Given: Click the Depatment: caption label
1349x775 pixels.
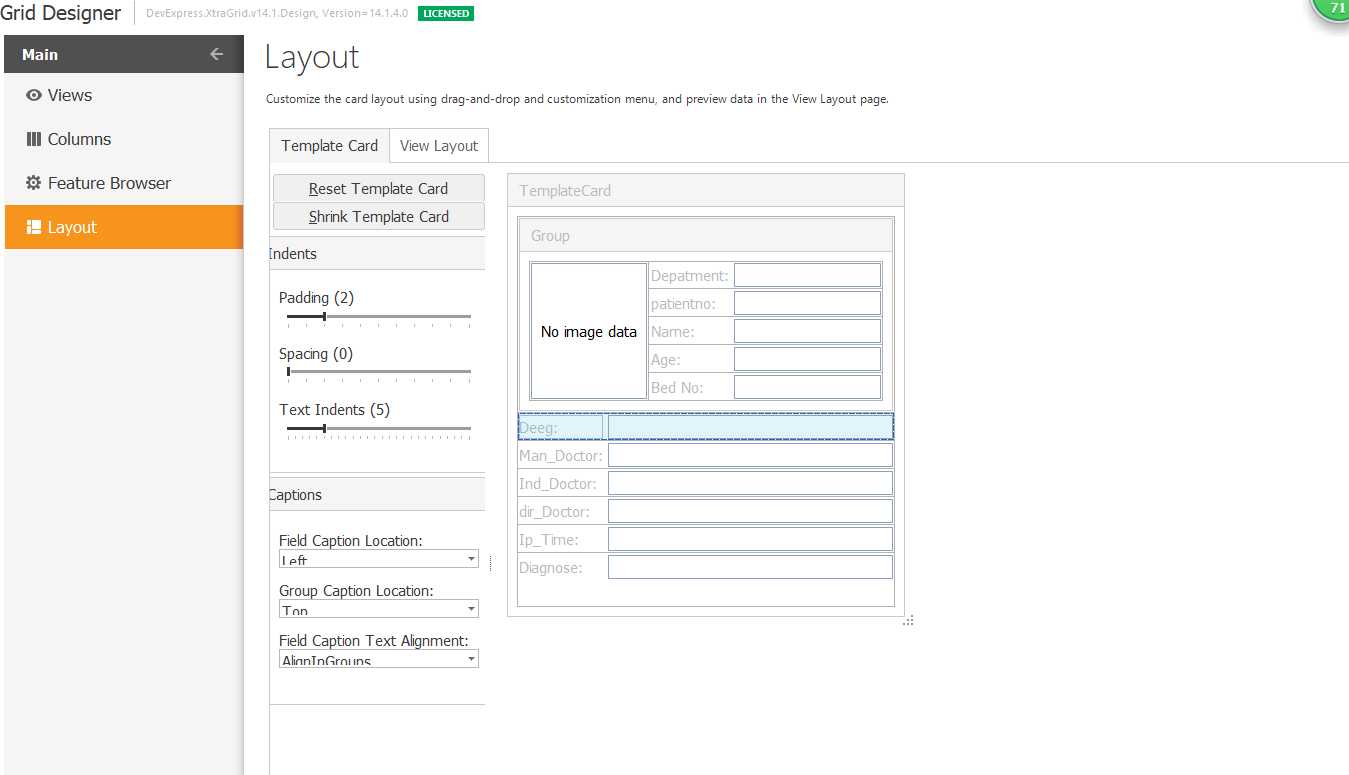Looking at the screenshot, I should point(690,276).
